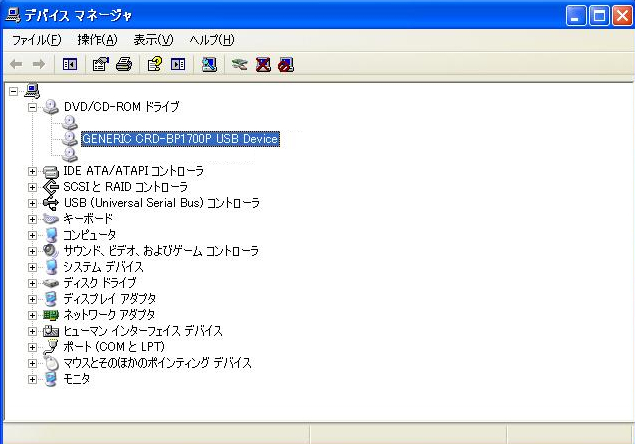635x444 pixels.
Task: Click the USB controller category icon
Action: point(51,203)
